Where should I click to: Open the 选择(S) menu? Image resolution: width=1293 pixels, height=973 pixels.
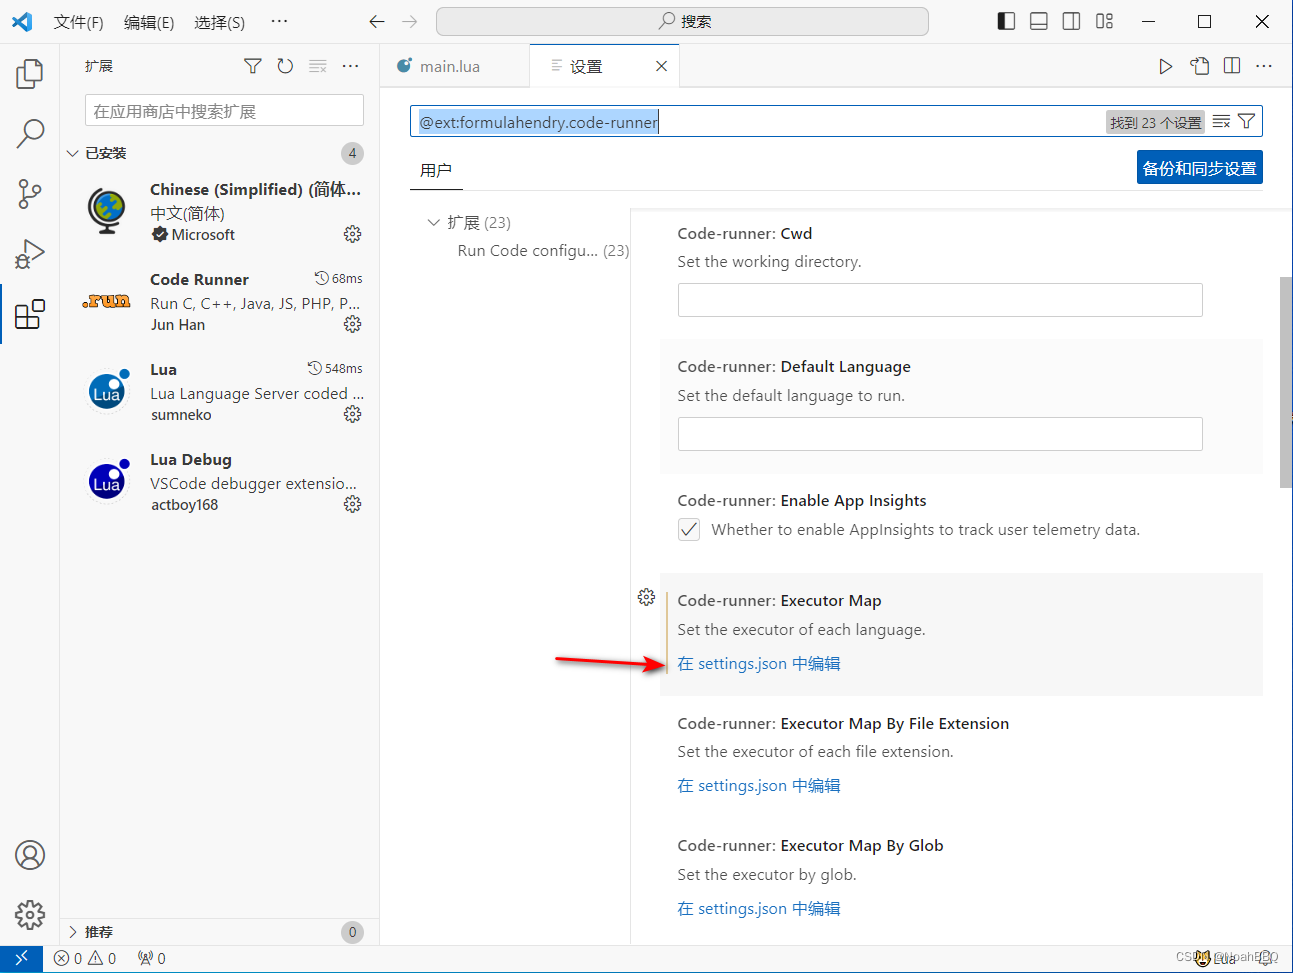(219, 22)
